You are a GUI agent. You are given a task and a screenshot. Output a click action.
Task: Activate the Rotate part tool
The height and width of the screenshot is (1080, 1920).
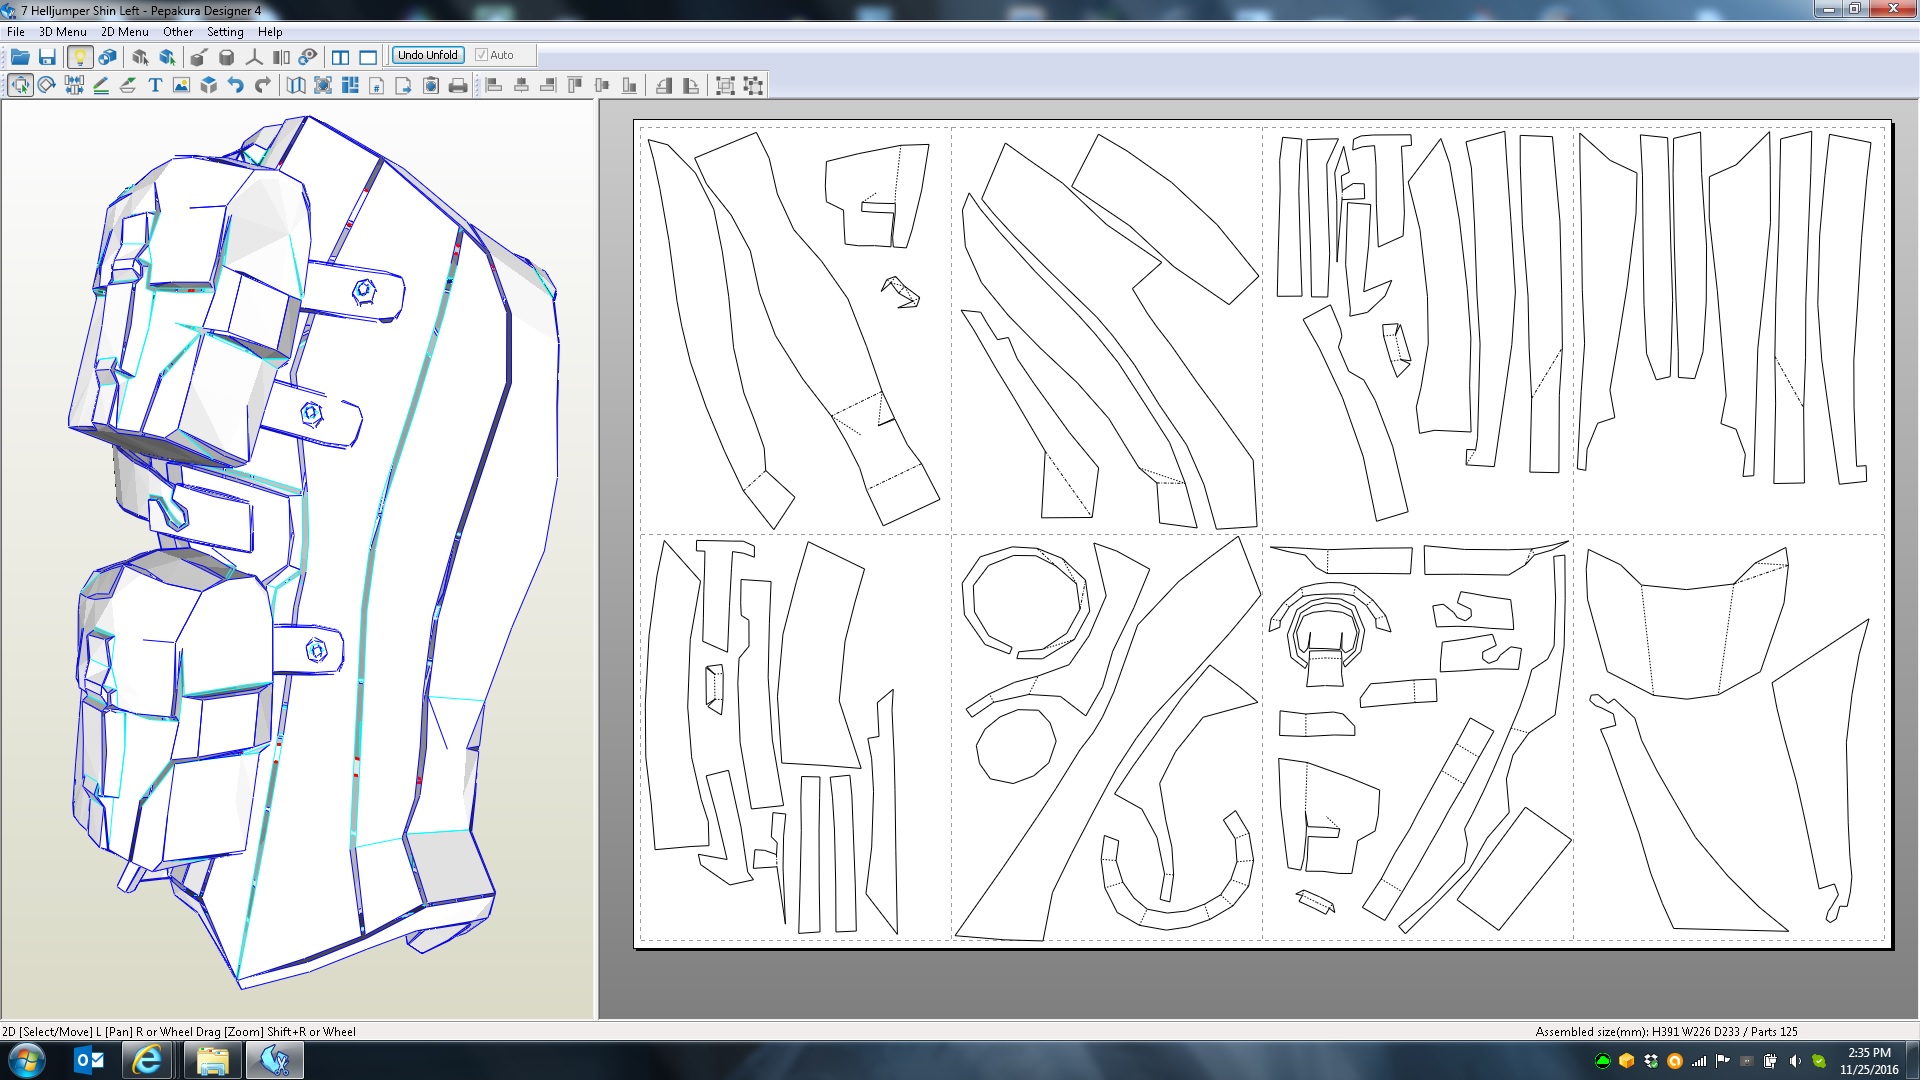[x=47, y=86]
